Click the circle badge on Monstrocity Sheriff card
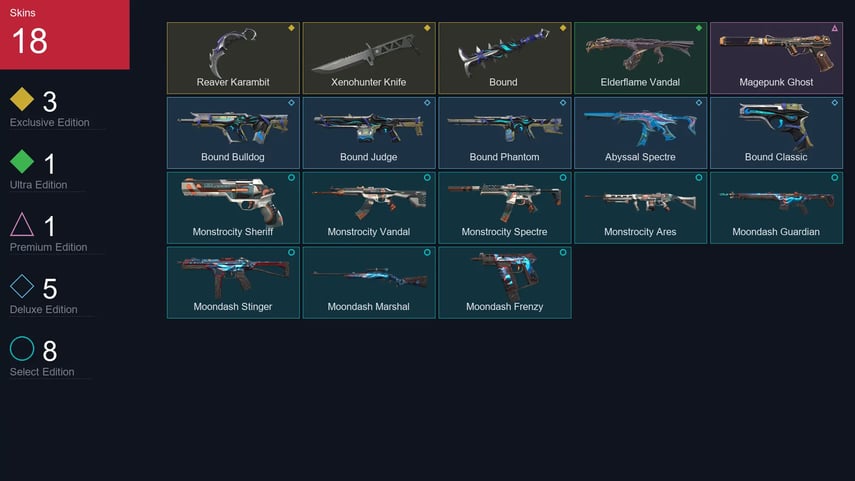 pos(291,177)
